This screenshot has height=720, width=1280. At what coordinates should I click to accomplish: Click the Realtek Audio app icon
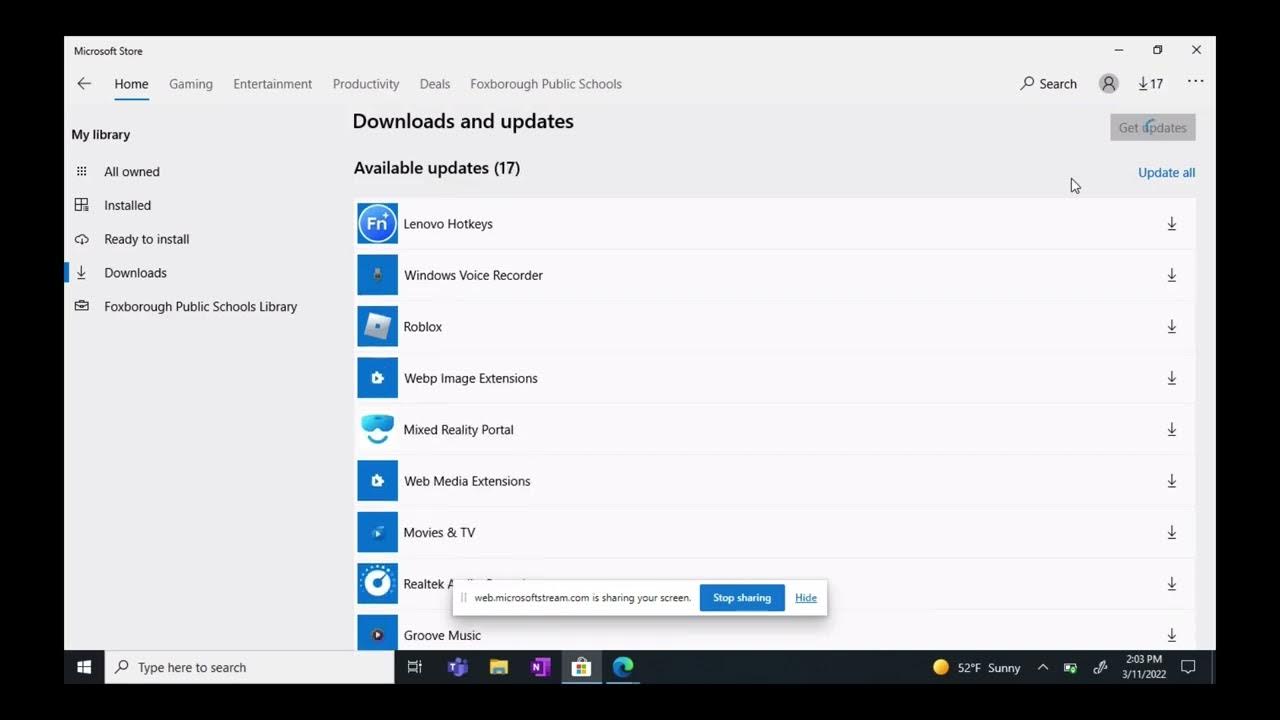[377, 584]
